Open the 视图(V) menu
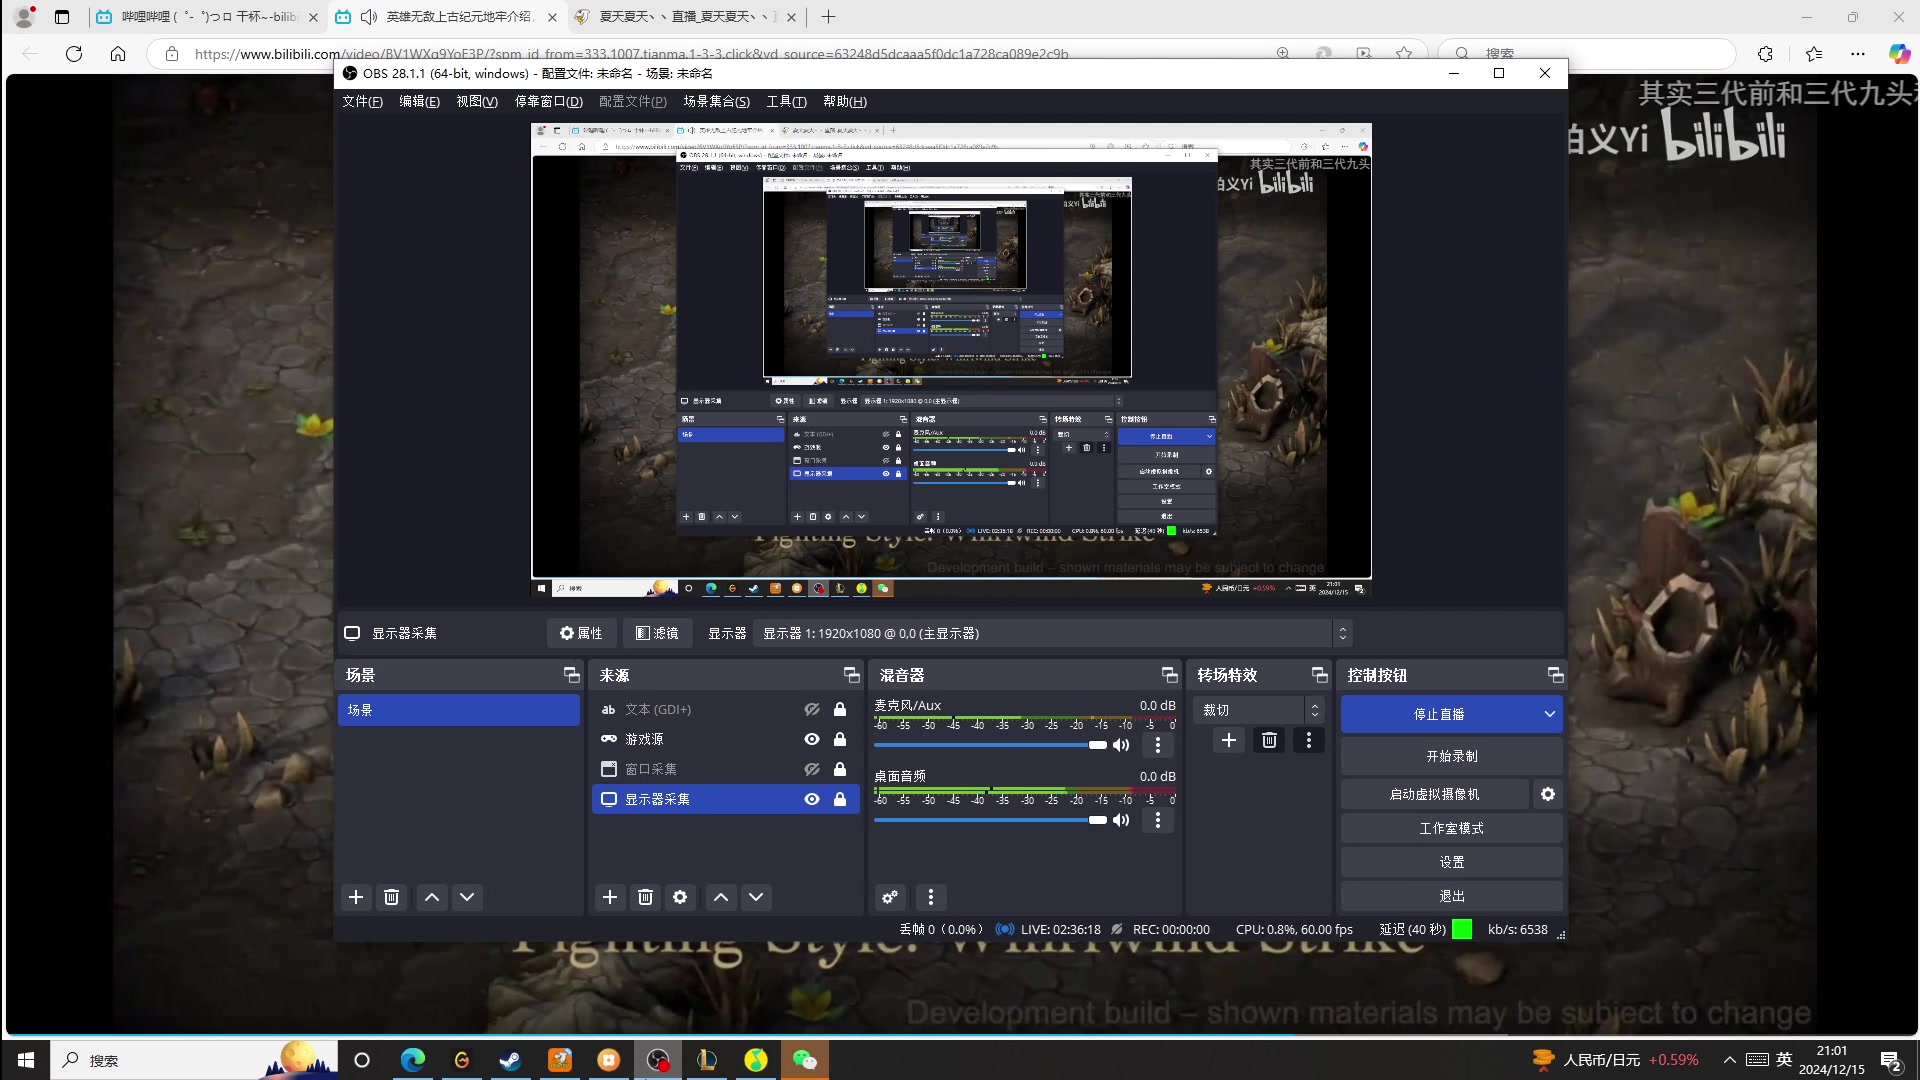Image resolution: width=1920 pixels, height=1080 pixels. click(x=477, y=102)
